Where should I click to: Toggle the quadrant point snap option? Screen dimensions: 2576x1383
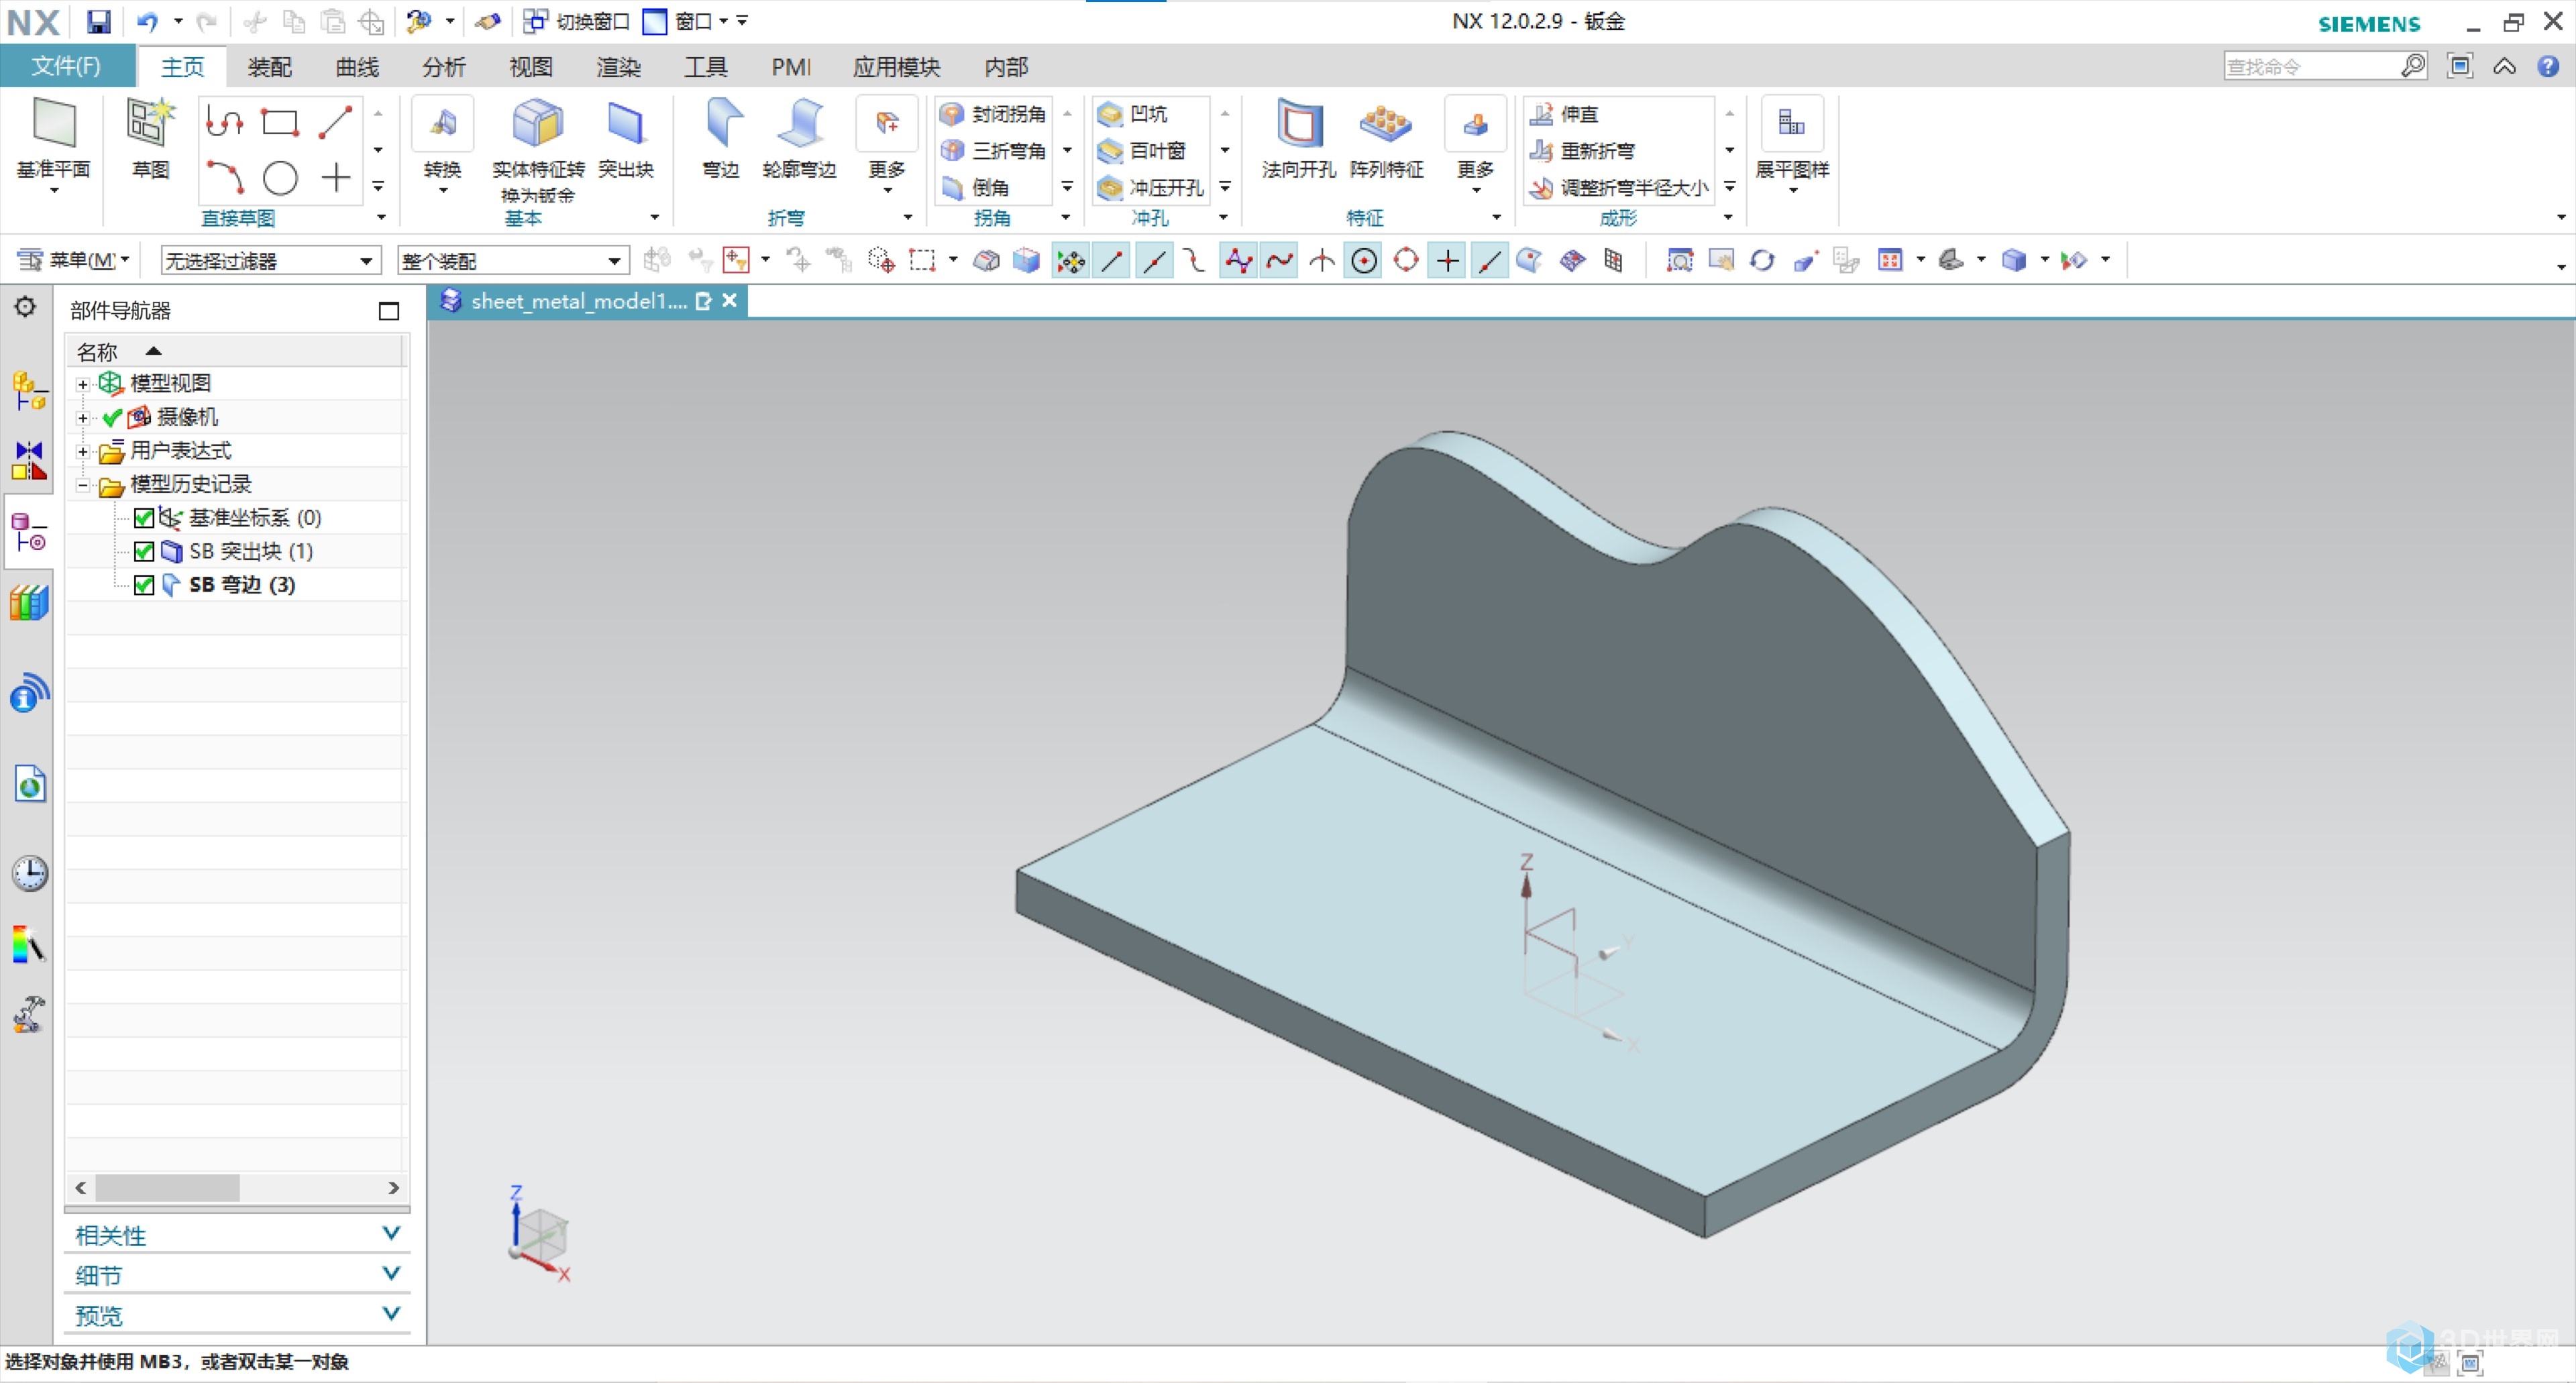click(x=1405, y=261)
